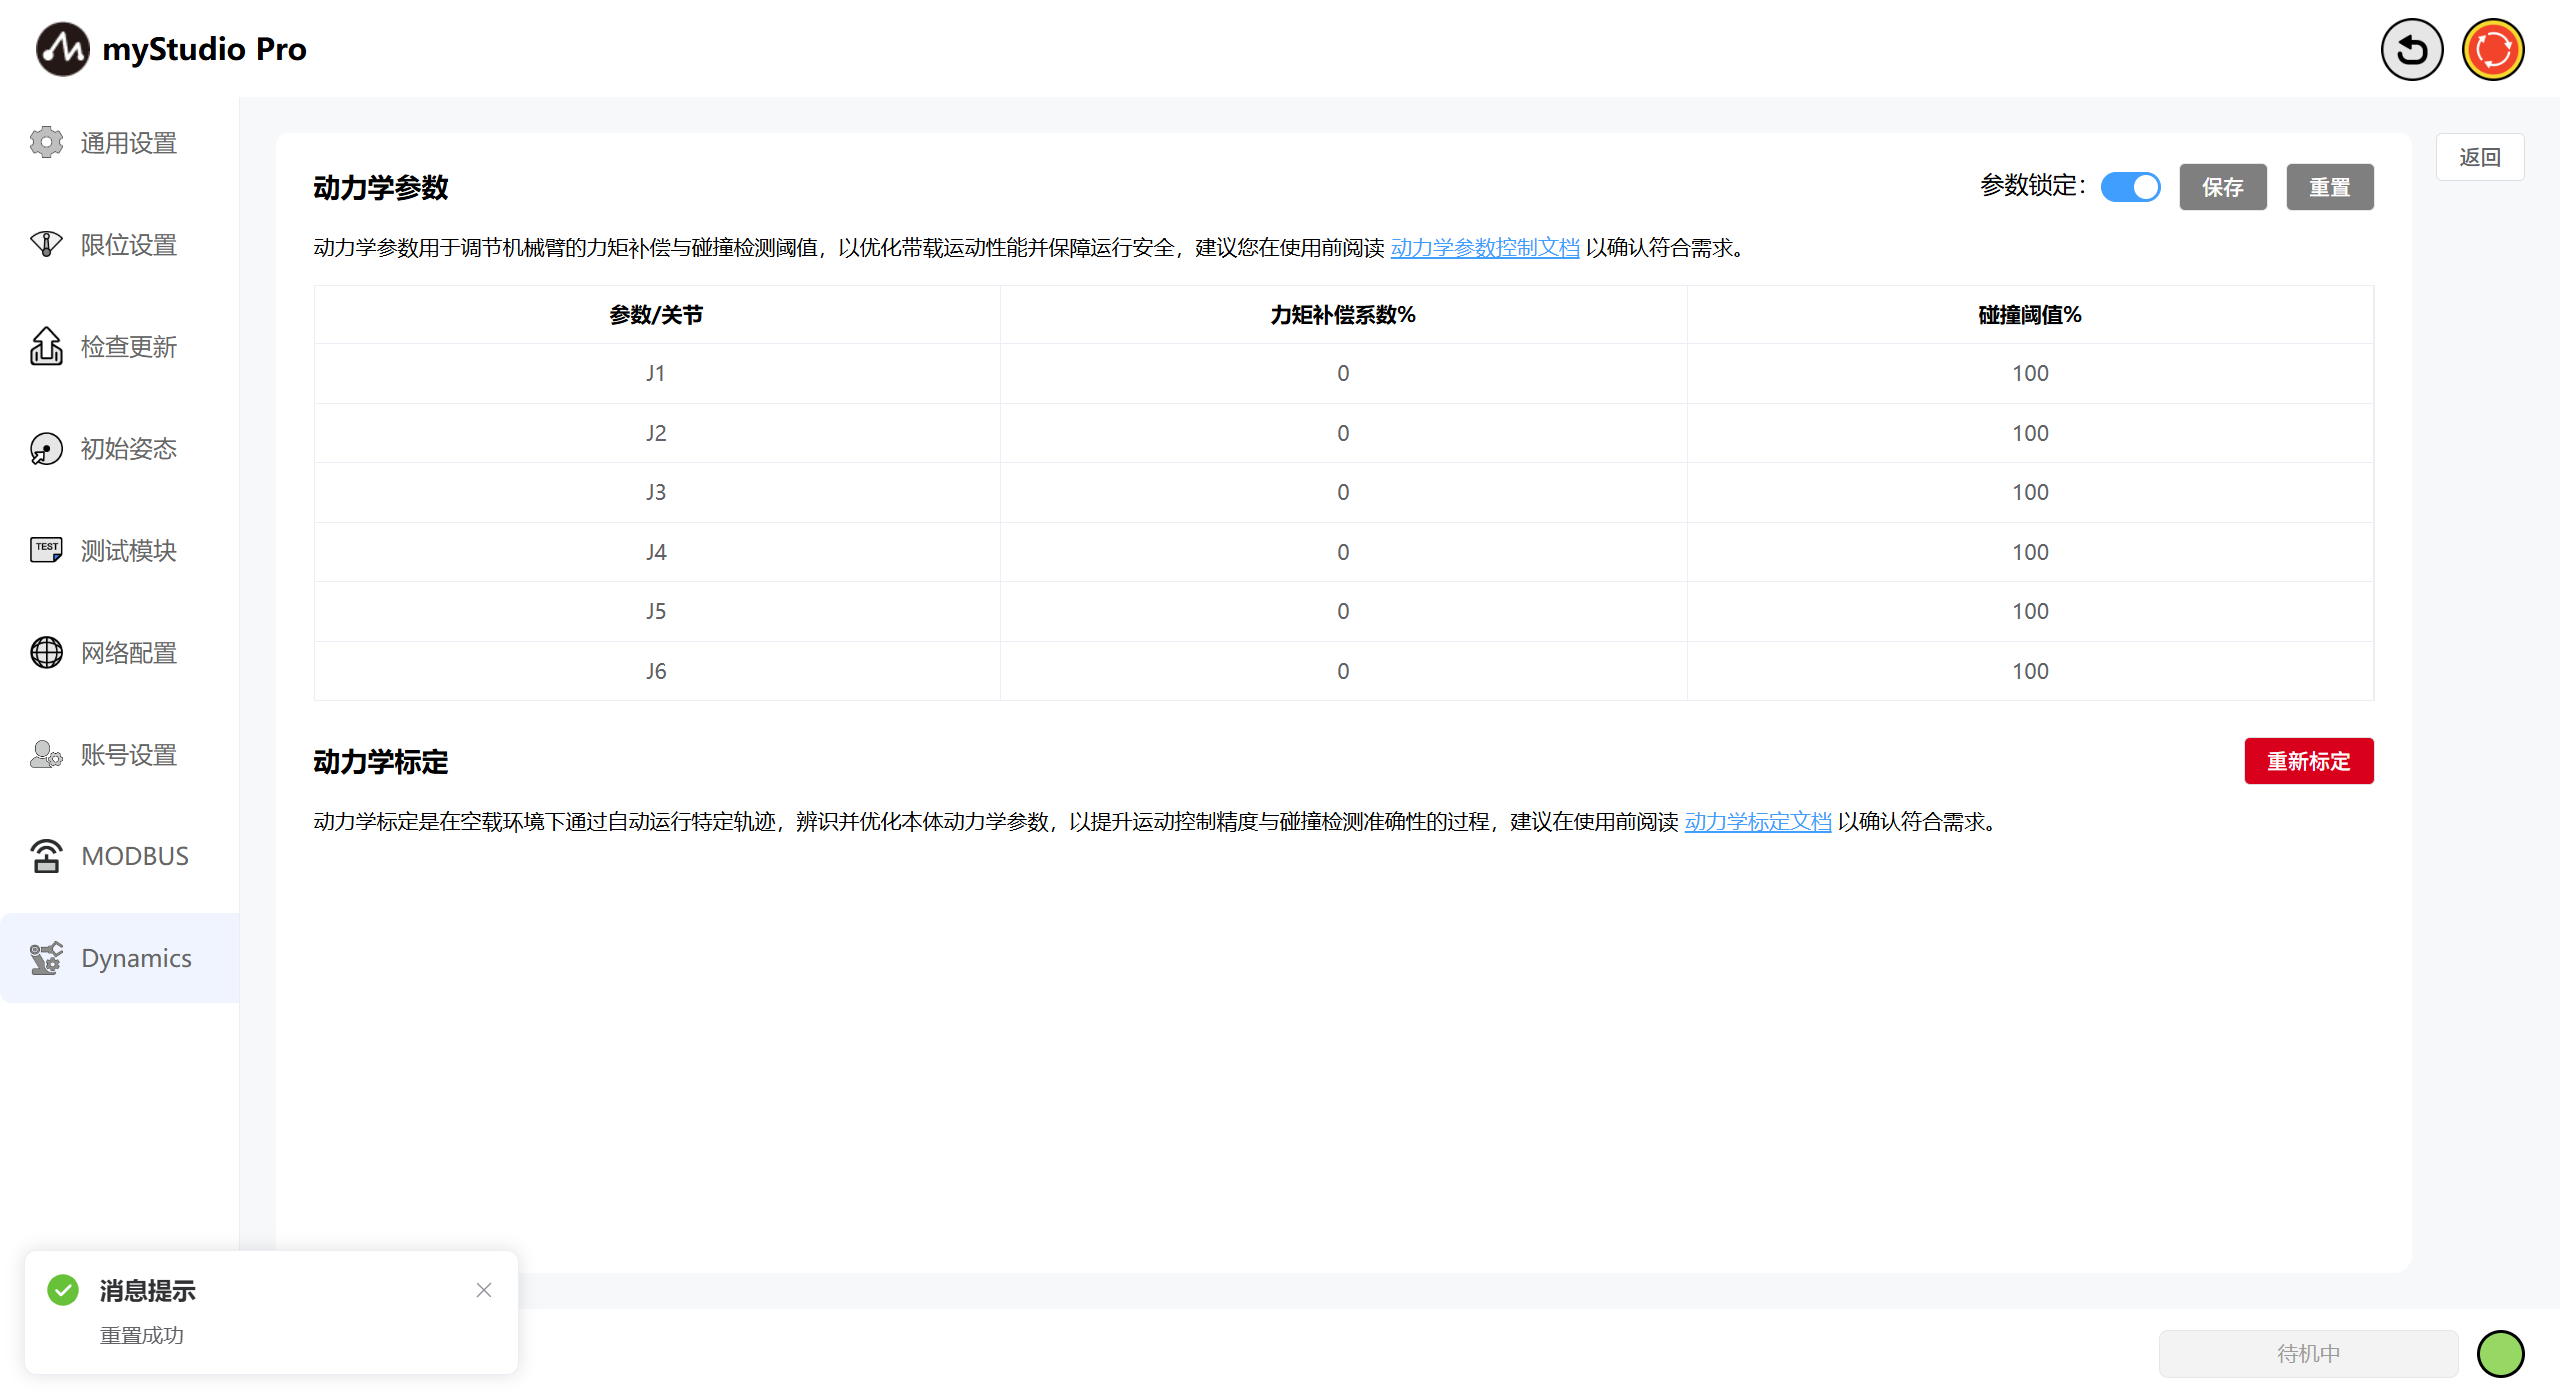Screen dimensions: 2560x1398
Task: Select the initial pose icon
Action: pyautogui.click(x=46, y=449)
